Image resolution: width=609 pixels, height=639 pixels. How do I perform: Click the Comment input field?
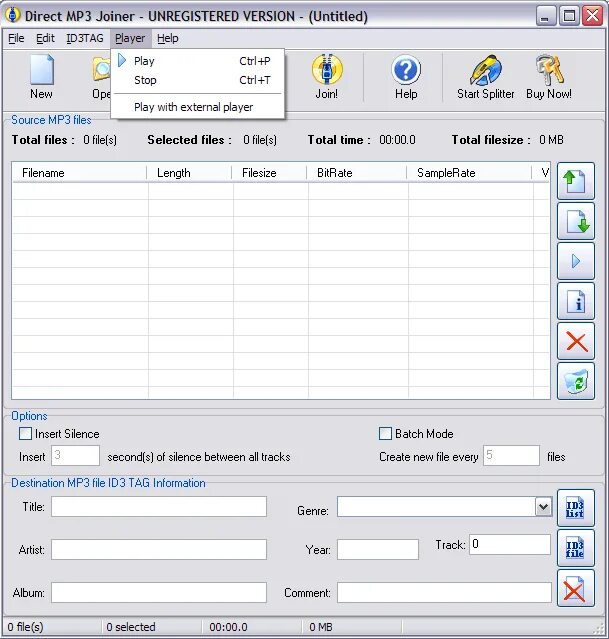(x=444, y=593)
